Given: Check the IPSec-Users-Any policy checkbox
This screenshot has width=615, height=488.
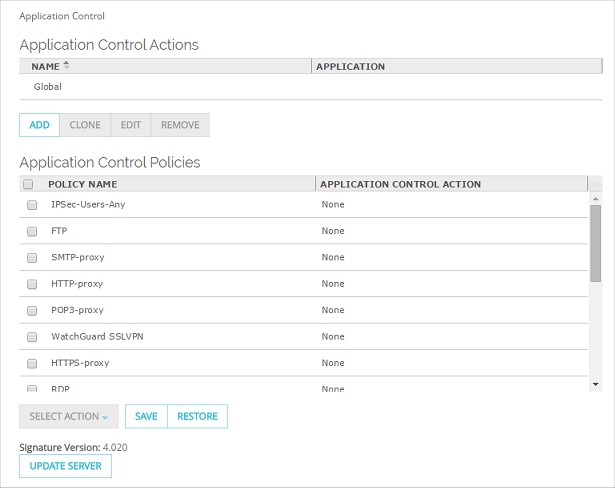Looking at the screenshot, I should pos(31,205).
